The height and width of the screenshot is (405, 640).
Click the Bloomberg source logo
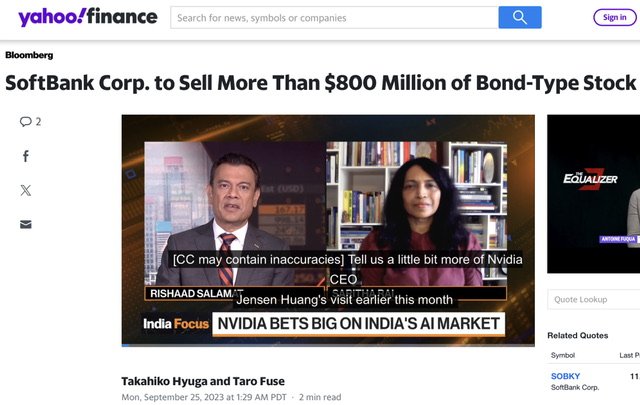[29, 55]
